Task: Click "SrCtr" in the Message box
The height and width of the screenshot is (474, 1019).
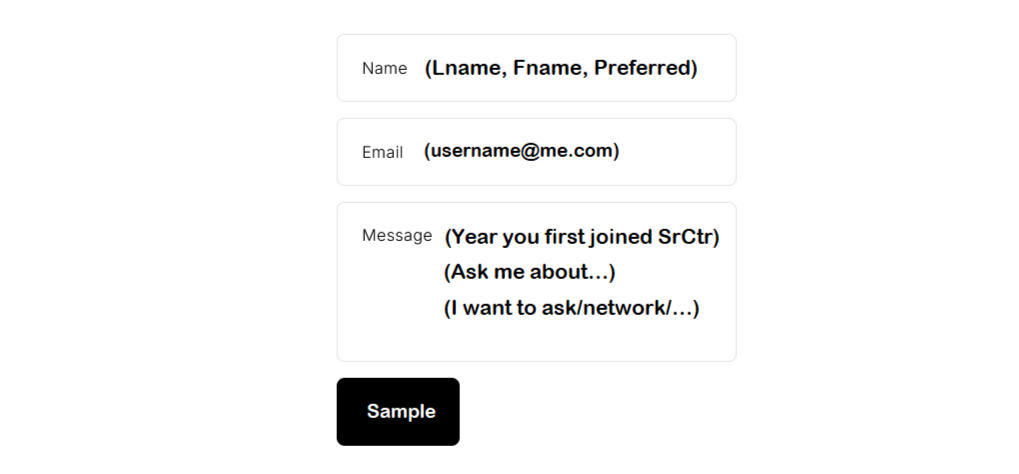Action: (x=686, y=237)
